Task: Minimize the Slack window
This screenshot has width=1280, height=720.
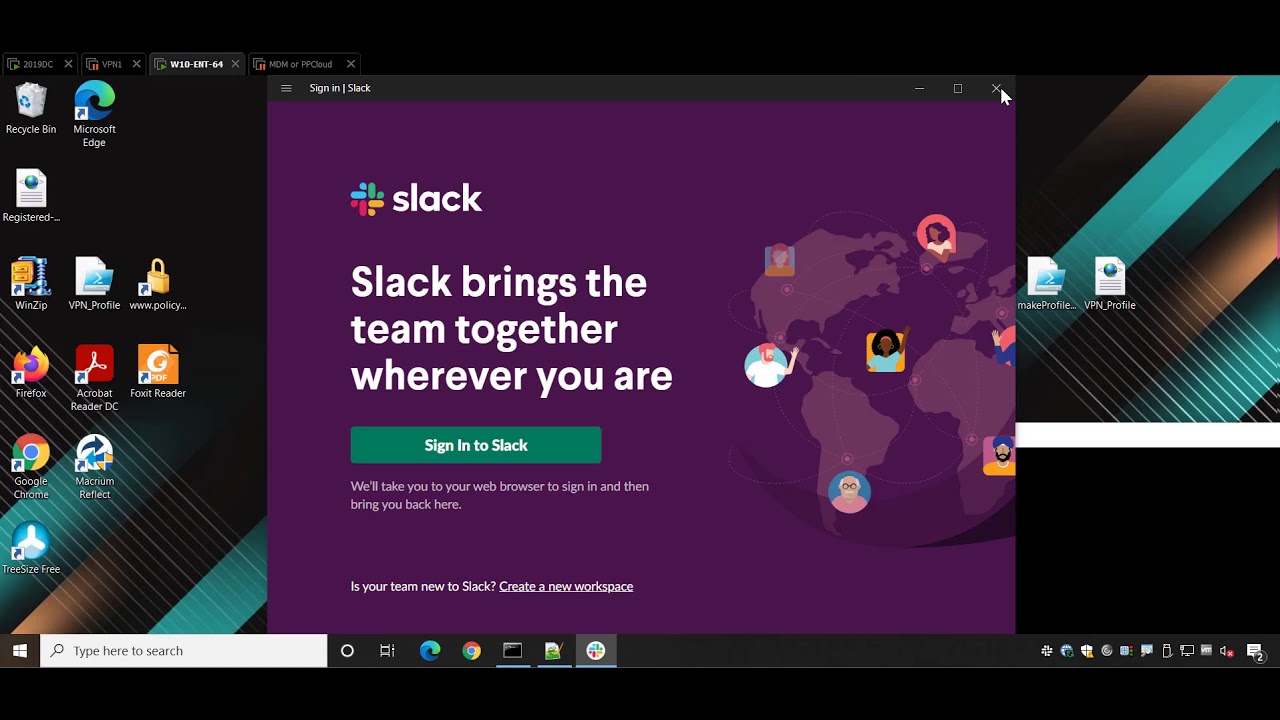Action: (x=919, y=88)
